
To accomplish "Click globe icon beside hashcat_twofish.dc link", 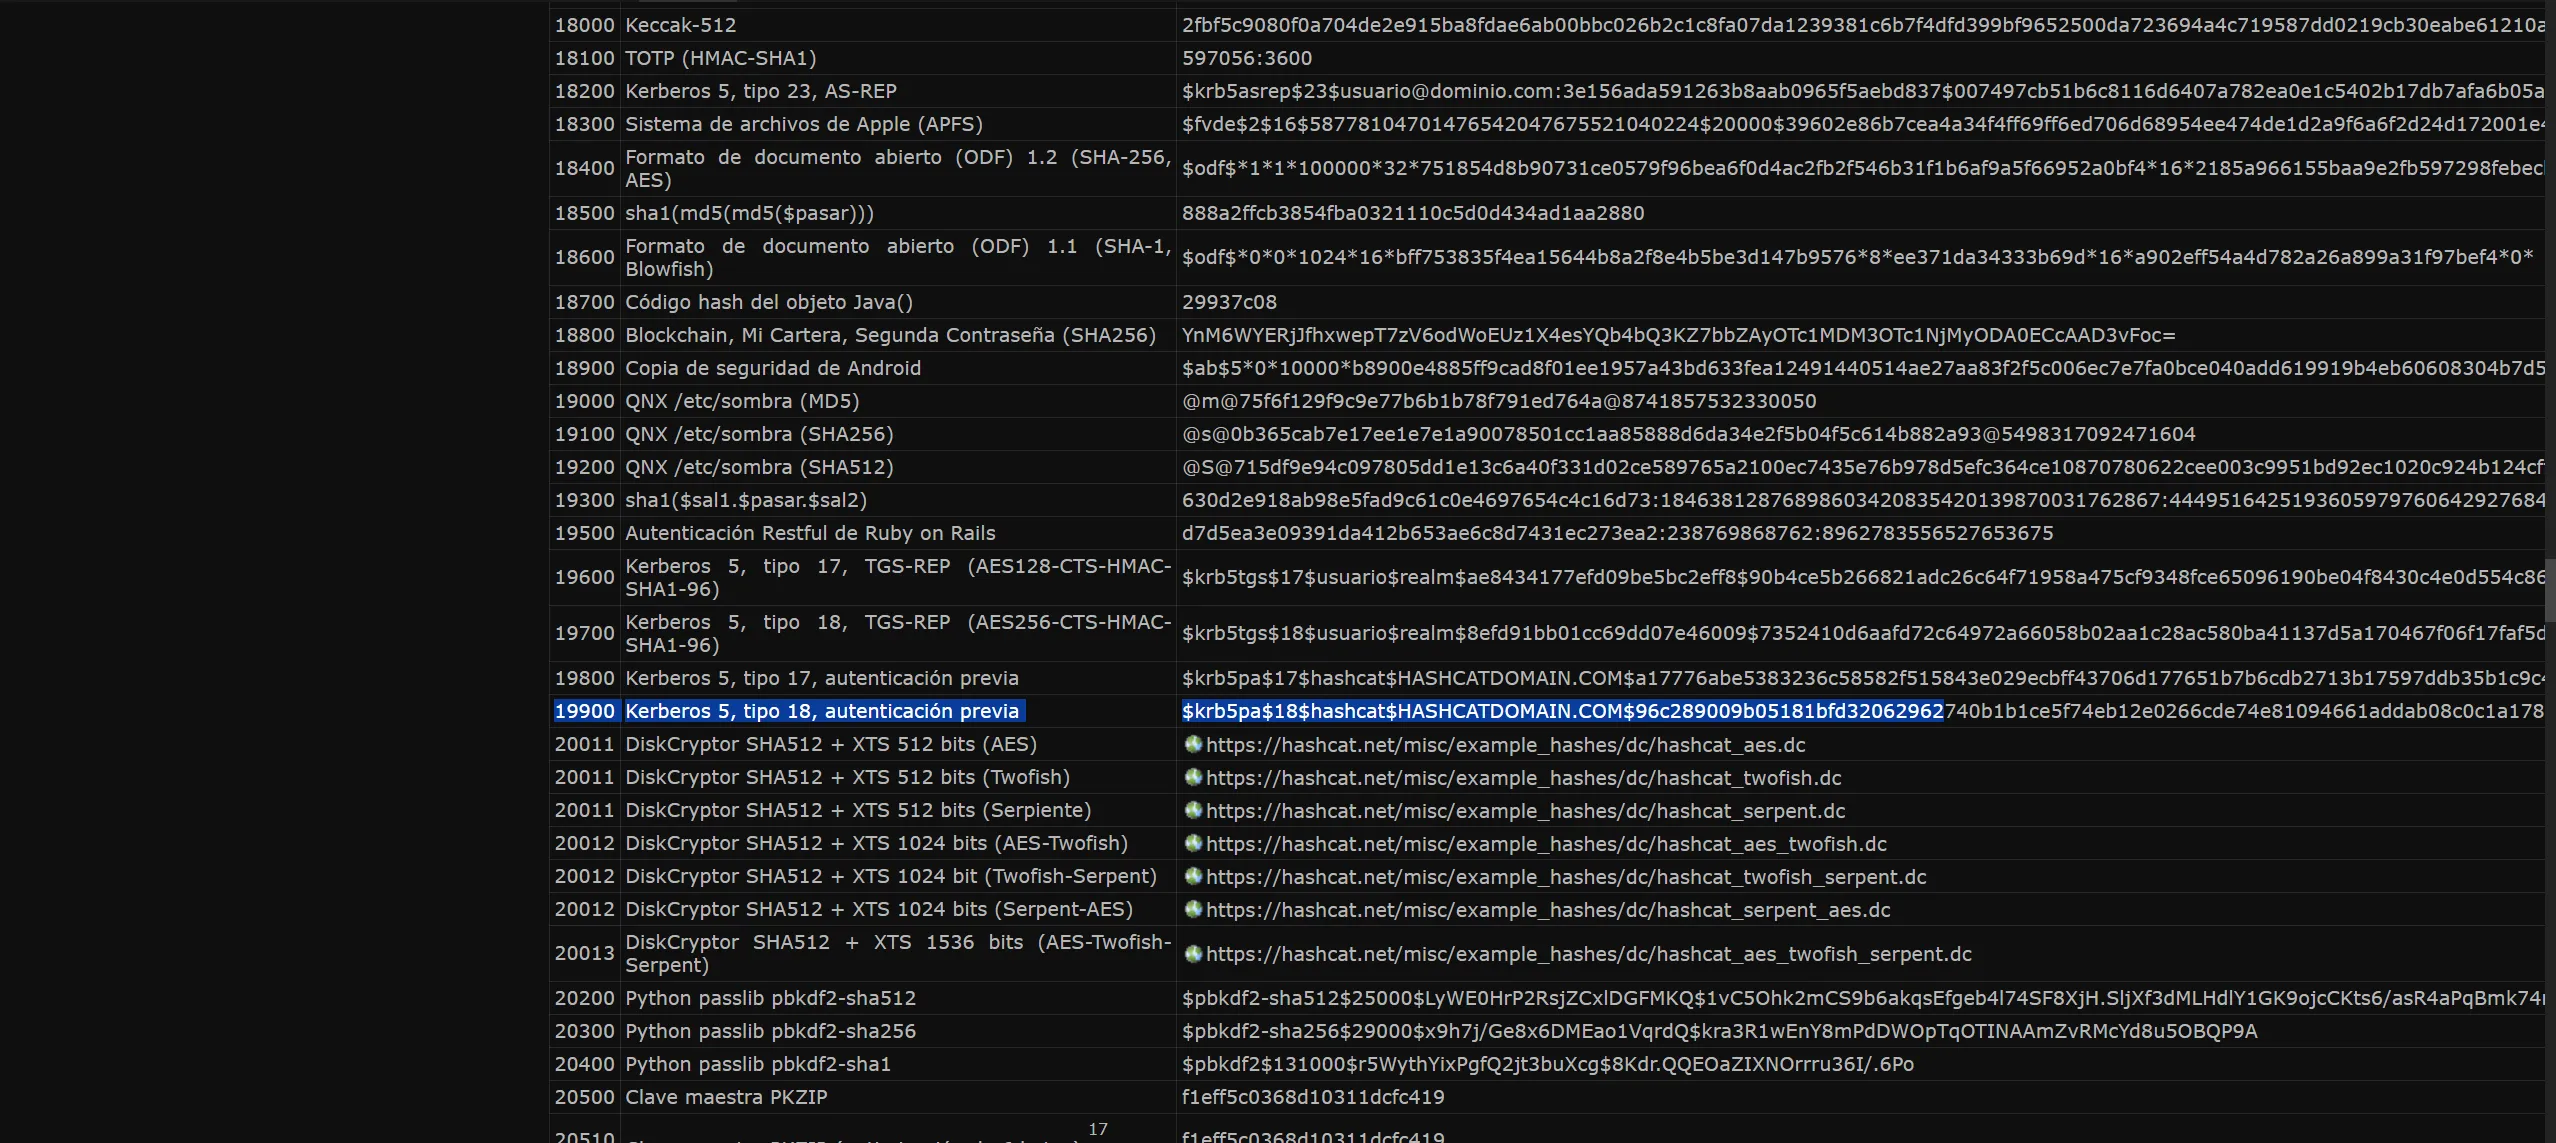I will point(1193,777).
